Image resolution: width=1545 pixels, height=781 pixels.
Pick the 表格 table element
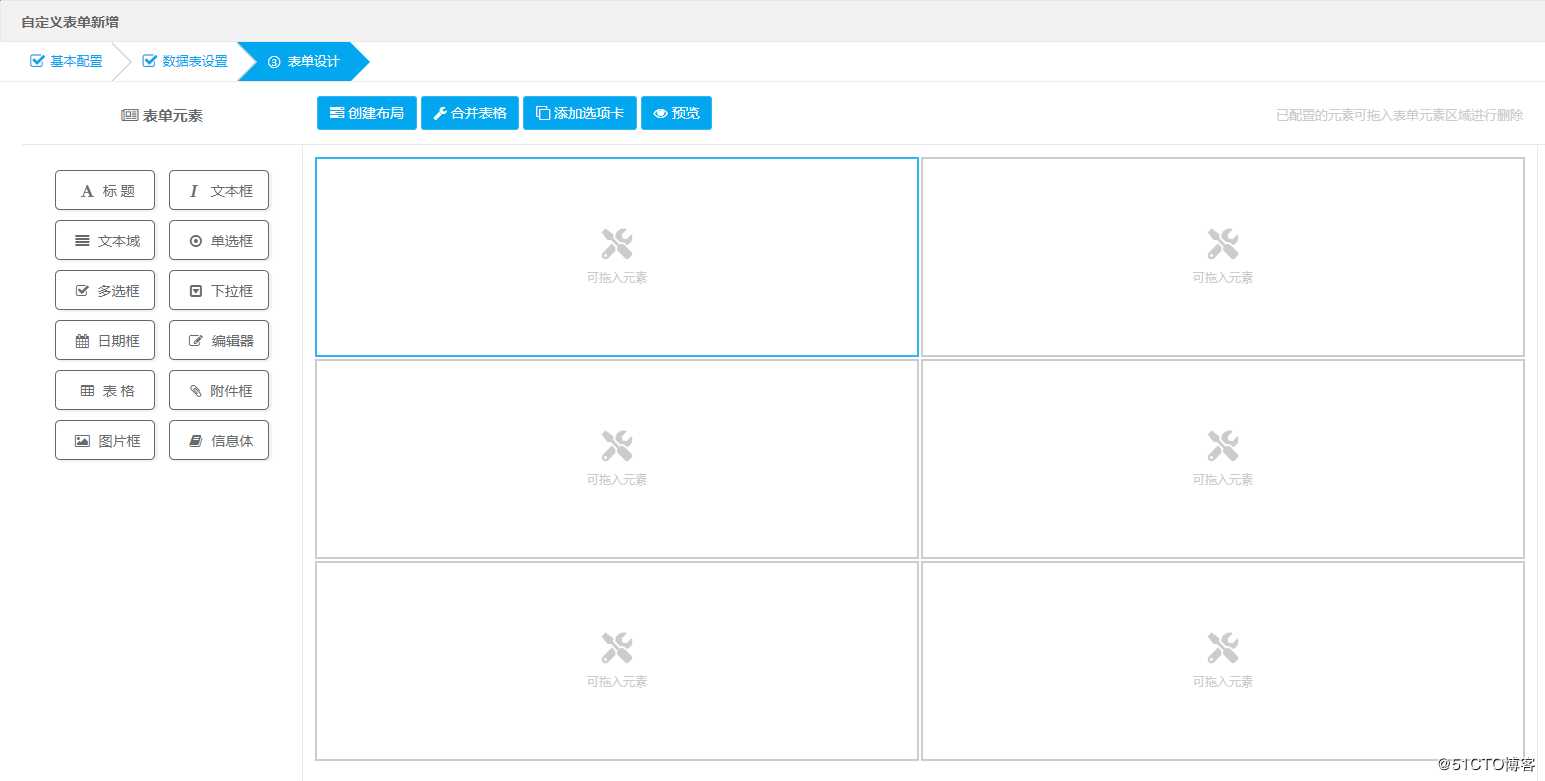pyautogui.click(x=105, y=390)
